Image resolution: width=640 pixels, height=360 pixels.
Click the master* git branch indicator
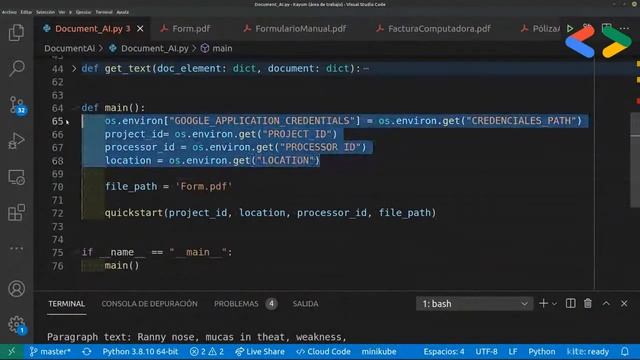point(50,351)
